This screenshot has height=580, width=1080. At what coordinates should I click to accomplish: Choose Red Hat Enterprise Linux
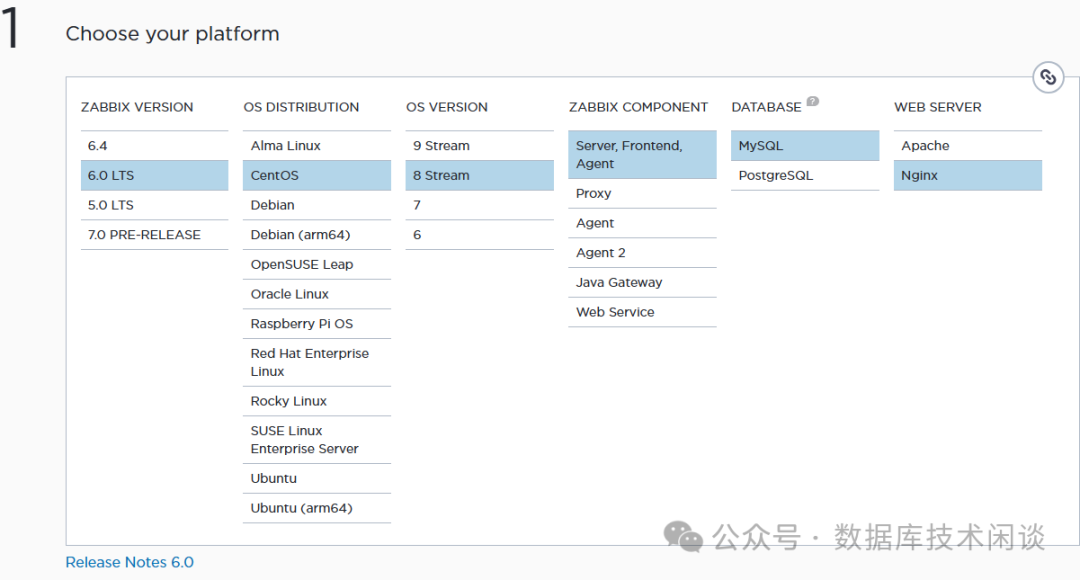coord(316,362)
